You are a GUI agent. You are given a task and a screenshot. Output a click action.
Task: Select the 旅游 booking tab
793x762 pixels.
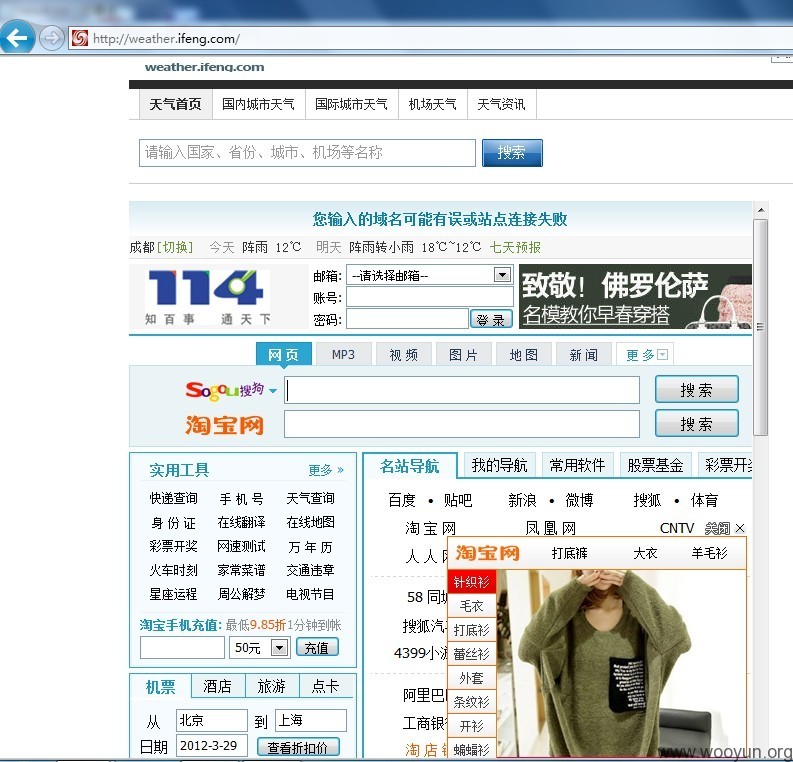click(272, 686)
